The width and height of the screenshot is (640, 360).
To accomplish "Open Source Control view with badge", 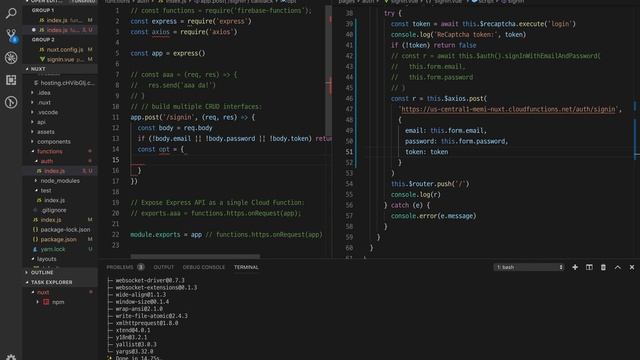I will 11,36.
